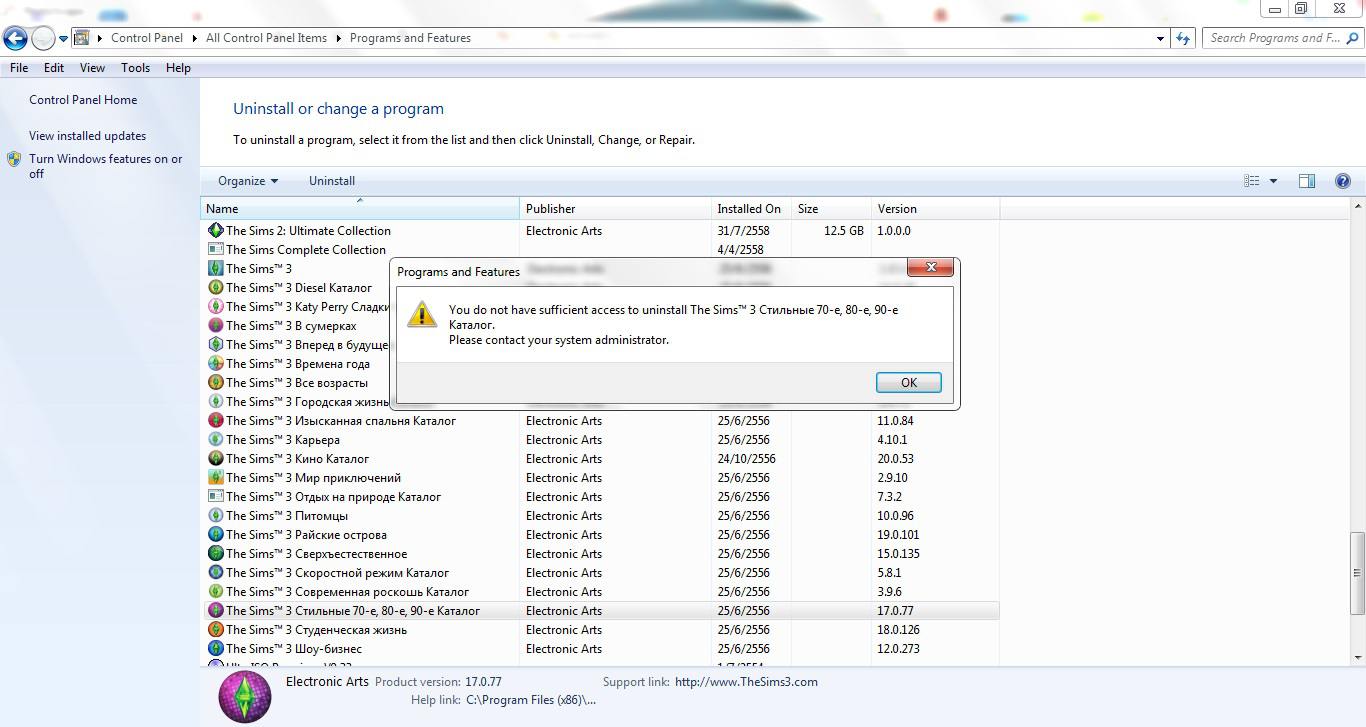Click The Sims 3 Все возрасты icon
This screenshot has width=1366, height=727.
coord(215,383)
